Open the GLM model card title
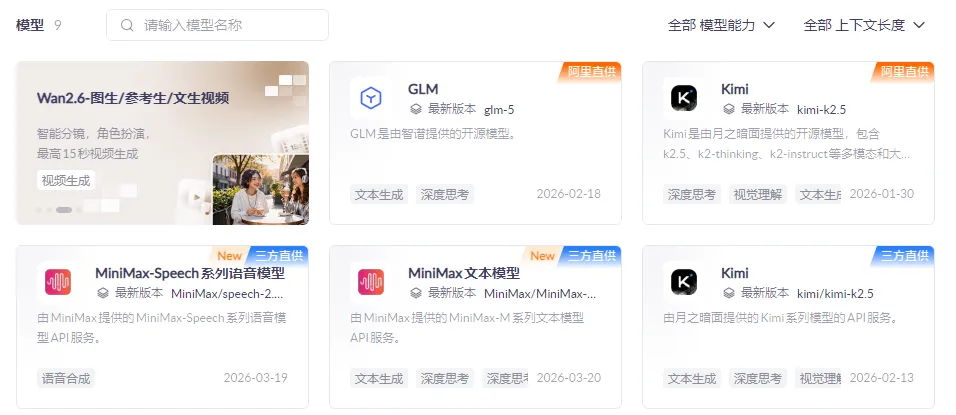 [423, 89]
